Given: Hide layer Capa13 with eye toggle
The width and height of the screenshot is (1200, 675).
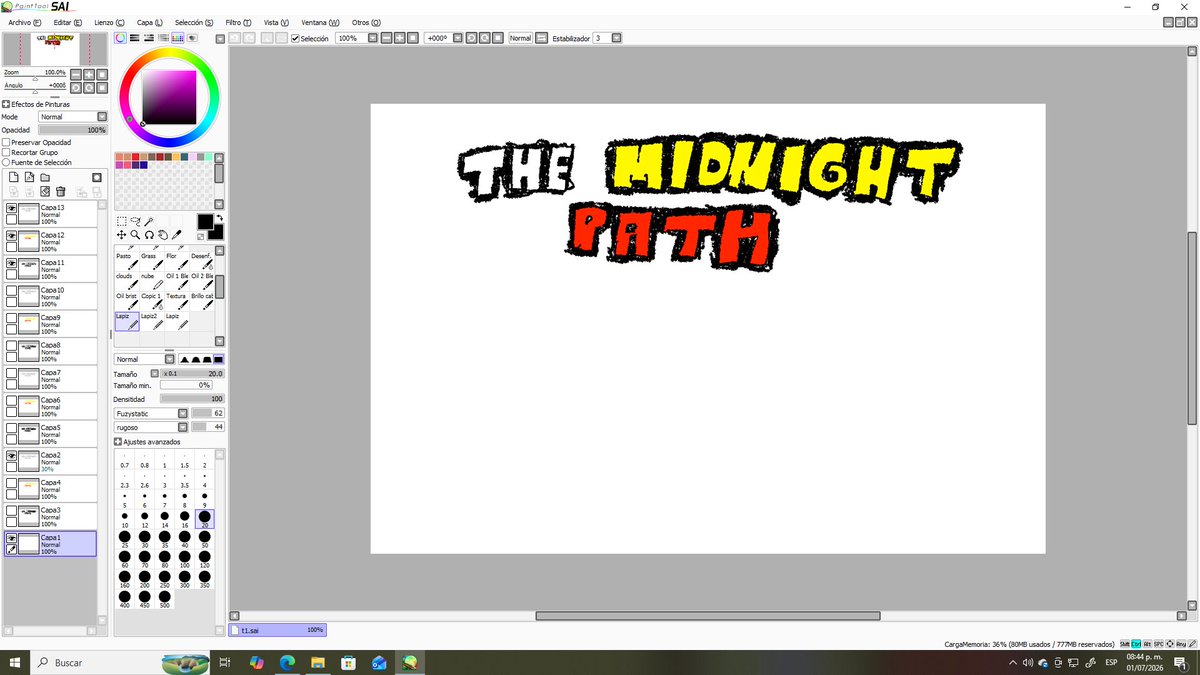Looking at the screenshot, I should [12, 208].
